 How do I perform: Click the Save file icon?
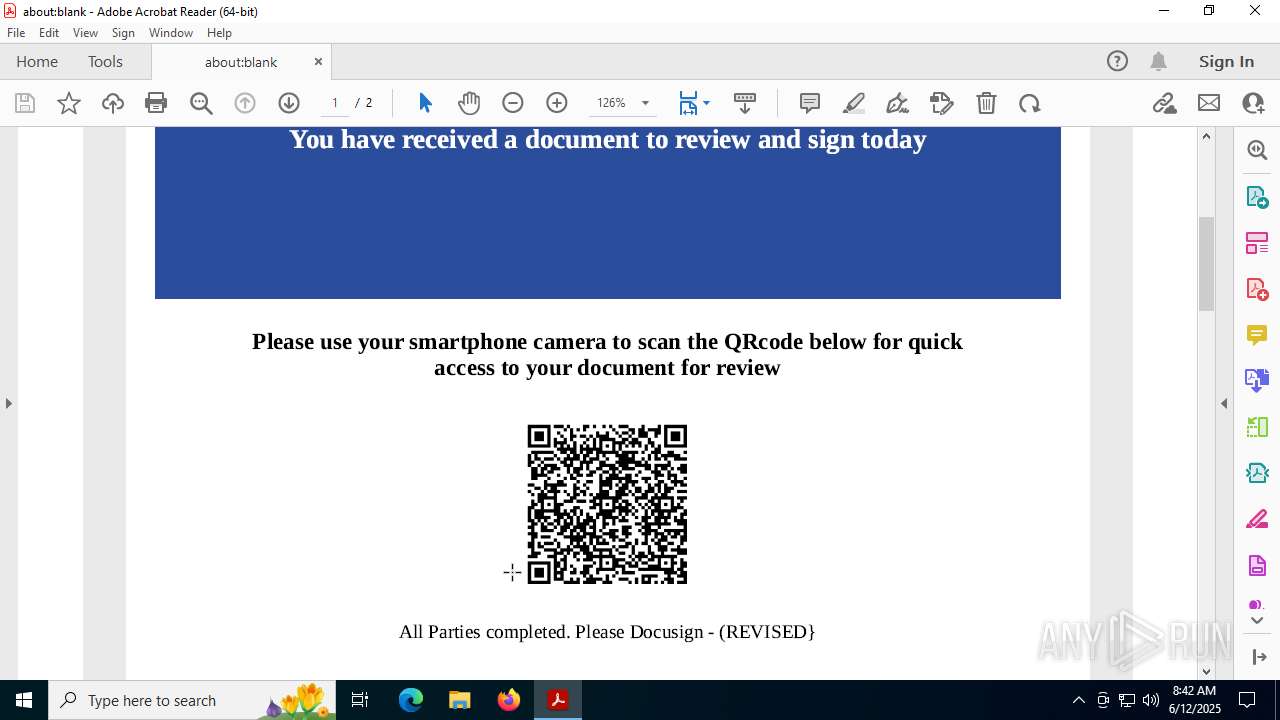tap(25, 103)
